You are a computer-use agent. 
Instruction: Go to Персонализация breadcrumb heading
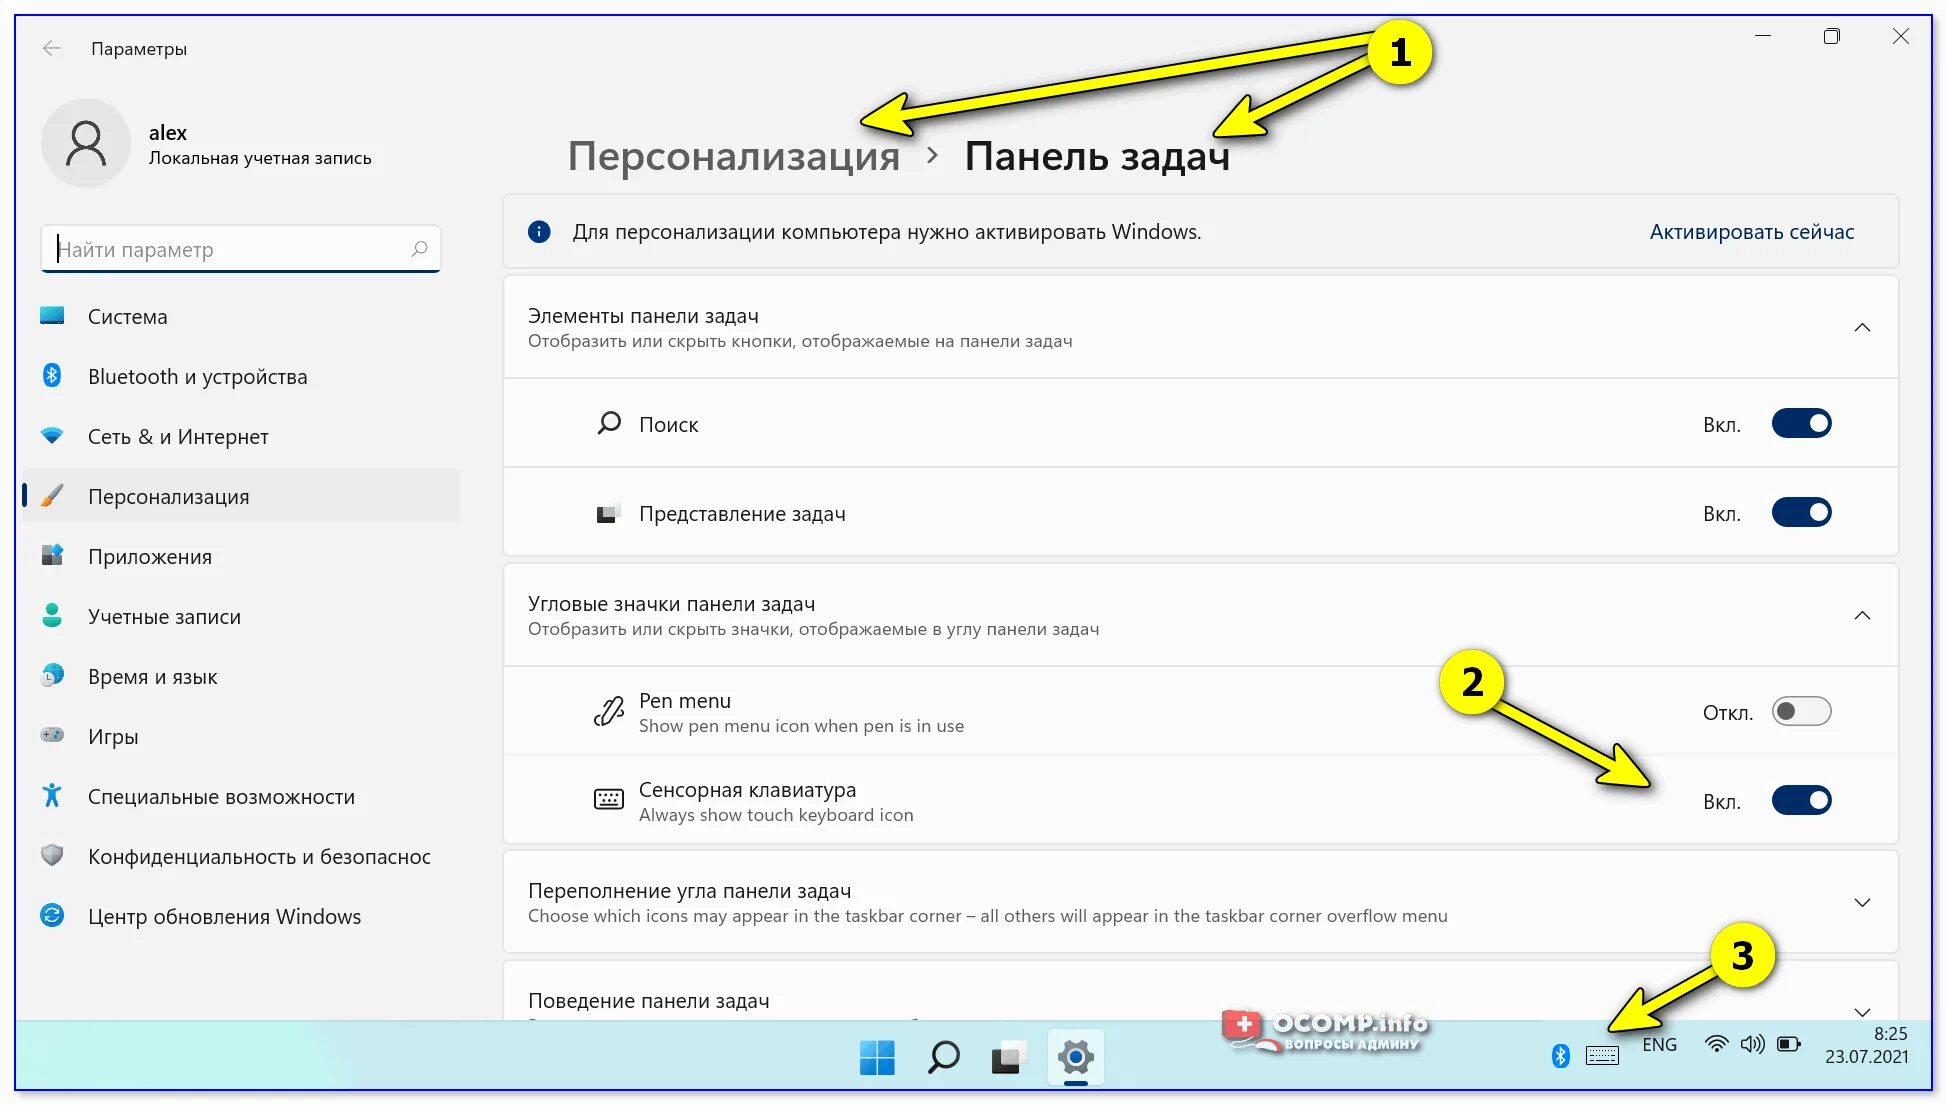(x=733, y=157)
